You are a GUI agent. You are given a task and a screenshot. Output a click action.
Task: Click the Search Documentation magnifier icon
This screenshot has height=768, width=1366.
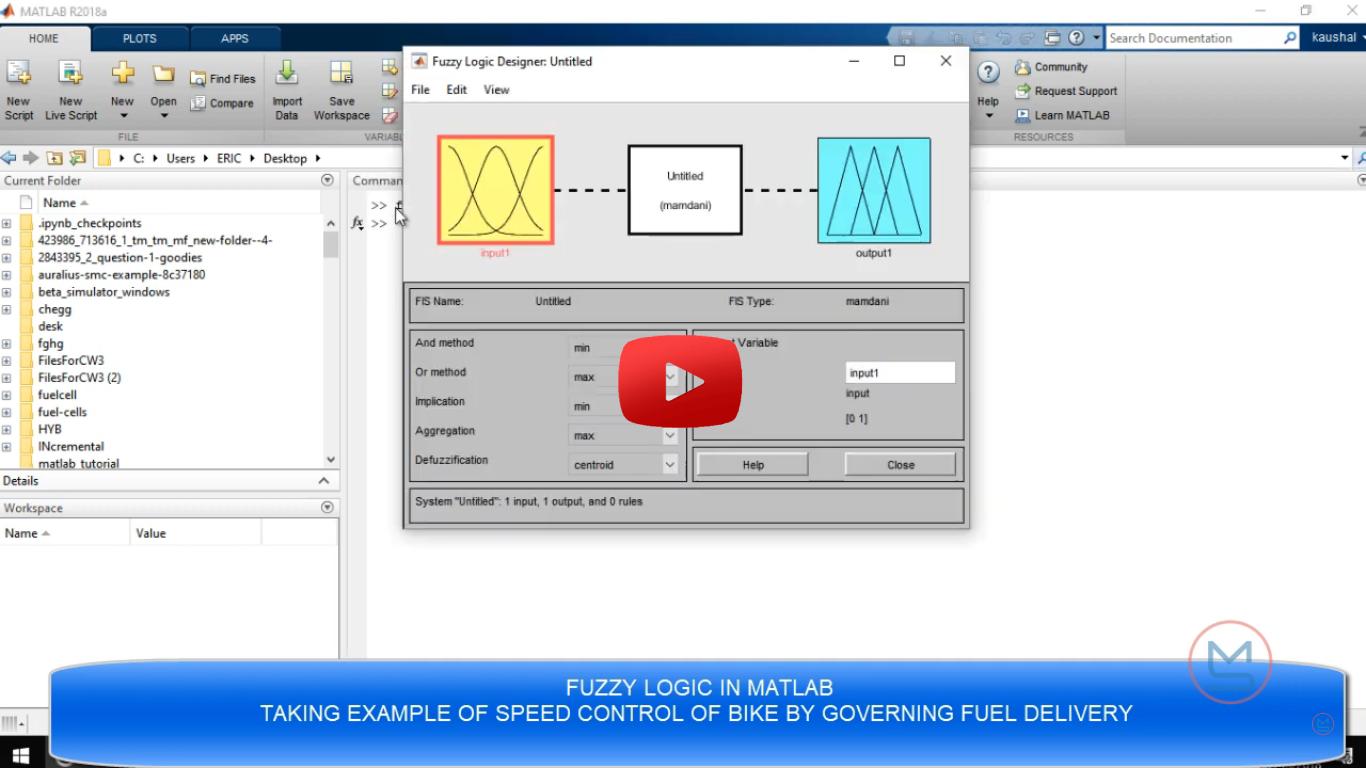tap(1290, 38)
